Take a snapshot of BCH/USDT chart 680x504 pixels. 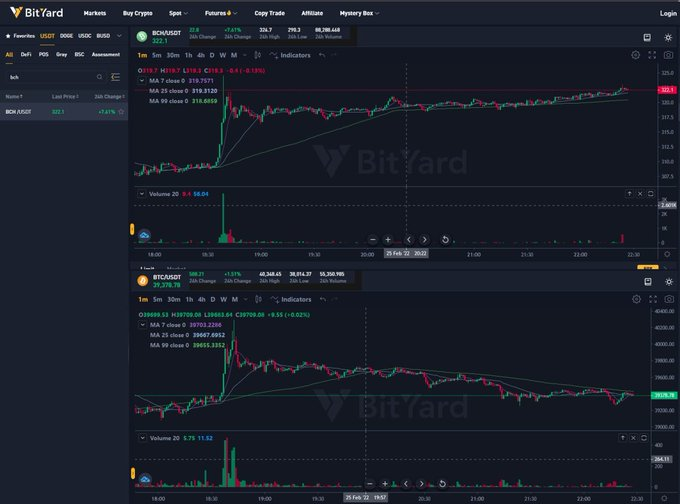668,55
